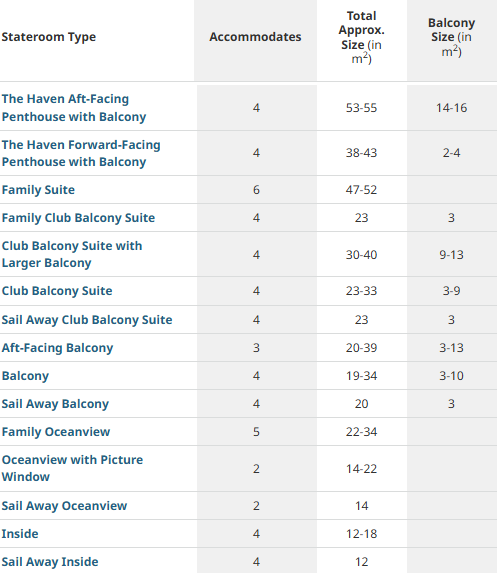
Task: Open The Haven Aft-Facing Penthouse with Balcony link
Action: click(74, 108)
